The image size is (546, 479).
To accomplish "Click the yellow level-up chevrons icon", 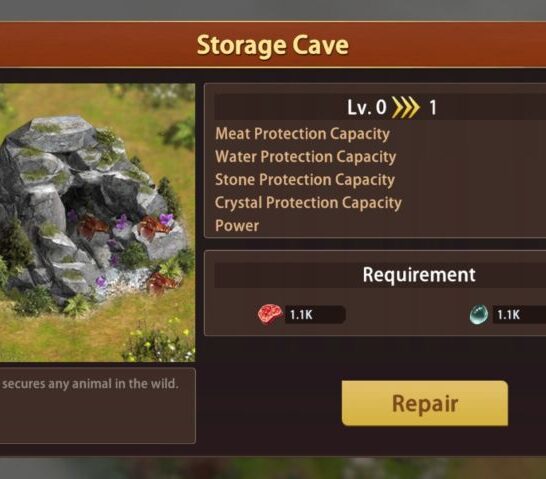I will (406, 107).
